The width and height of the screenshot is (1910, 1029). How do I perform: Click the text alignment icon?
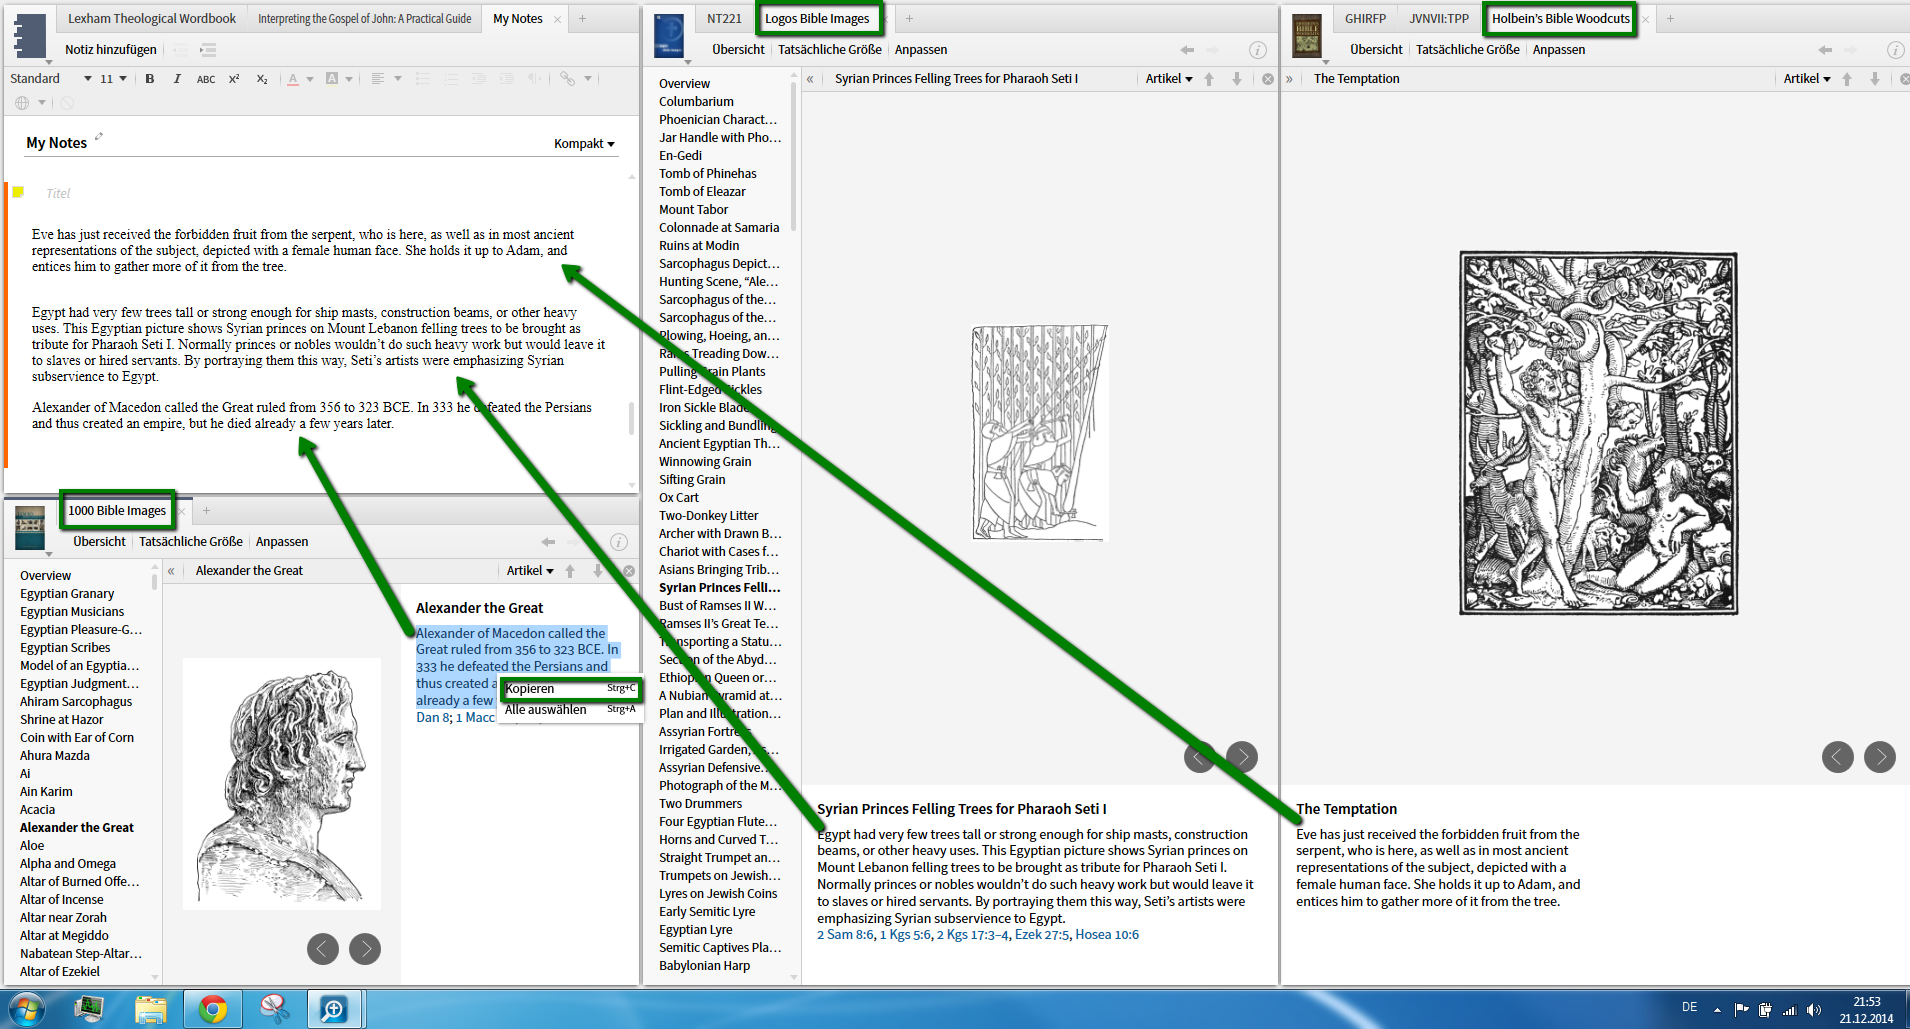point(378,79)
